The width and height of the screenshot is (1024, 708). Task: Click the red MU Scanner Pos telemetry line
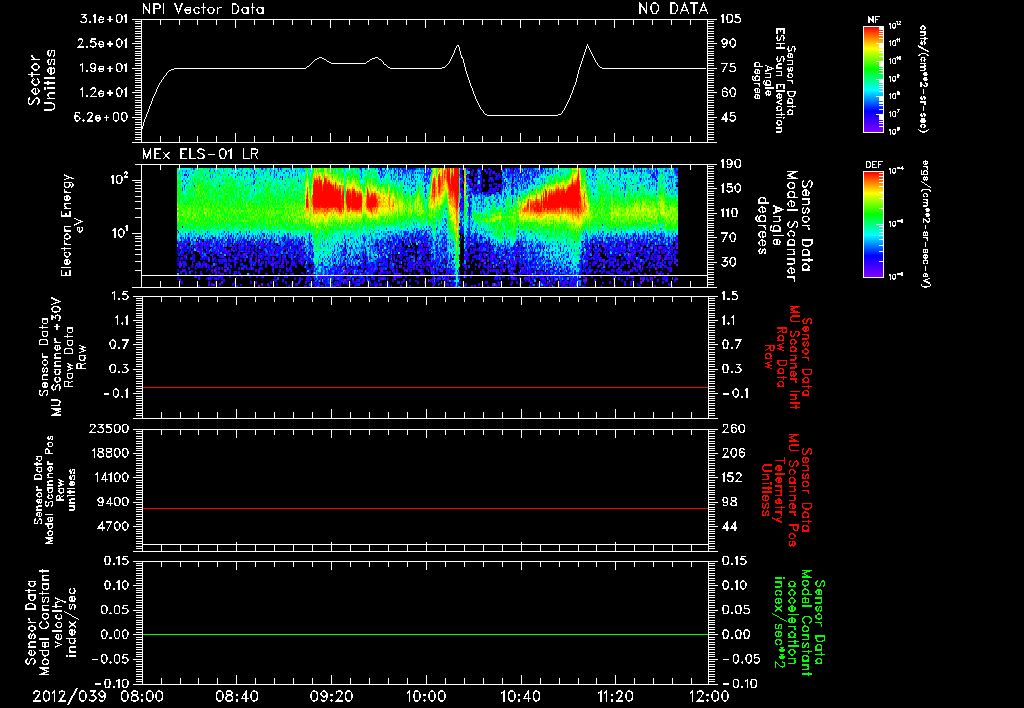click(424, 508)
